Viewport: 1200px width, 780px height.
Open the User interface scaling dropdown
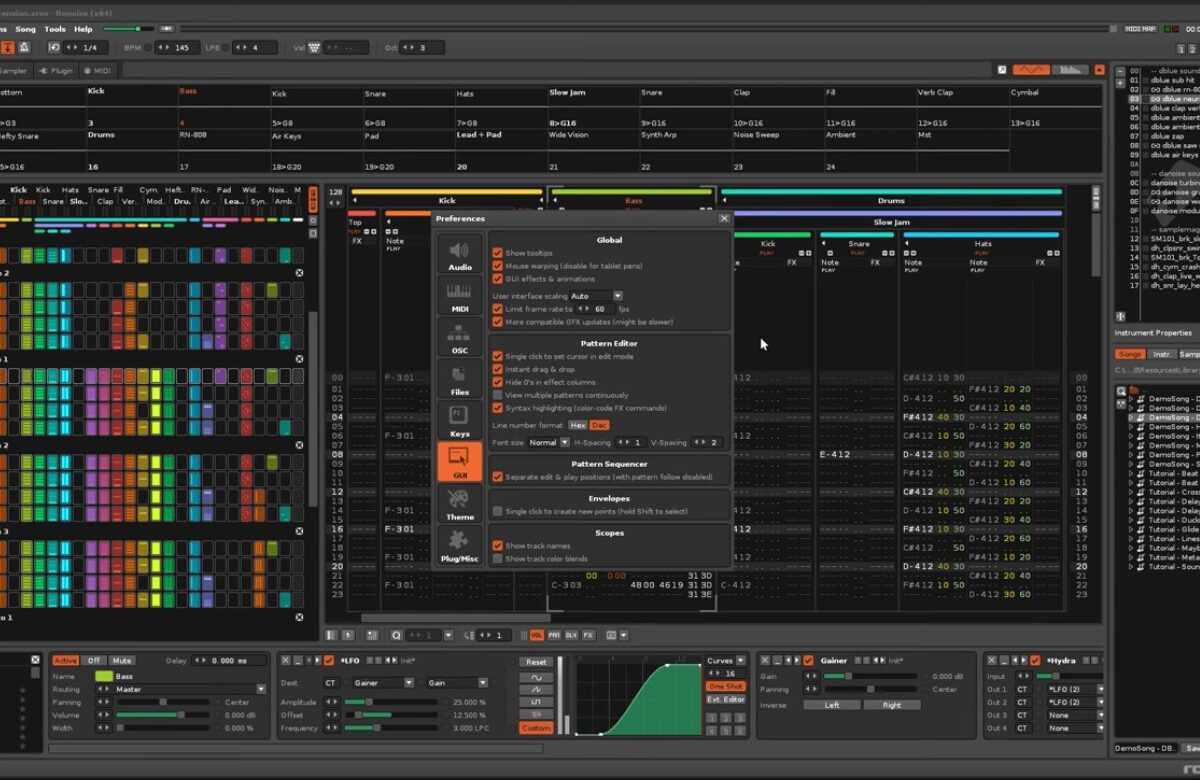point(596,296)
